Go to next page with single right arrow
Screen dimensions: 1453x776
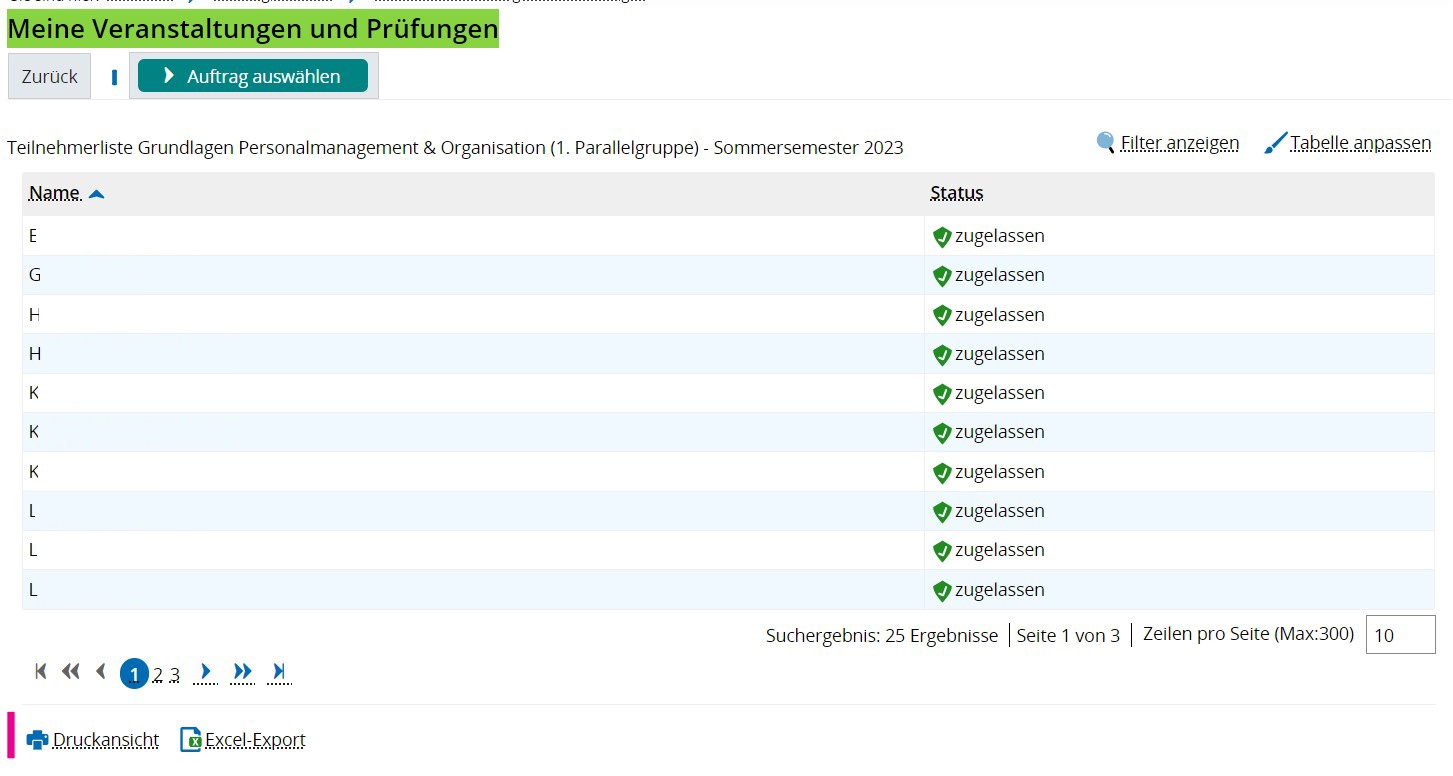click(x=206, y=671)
